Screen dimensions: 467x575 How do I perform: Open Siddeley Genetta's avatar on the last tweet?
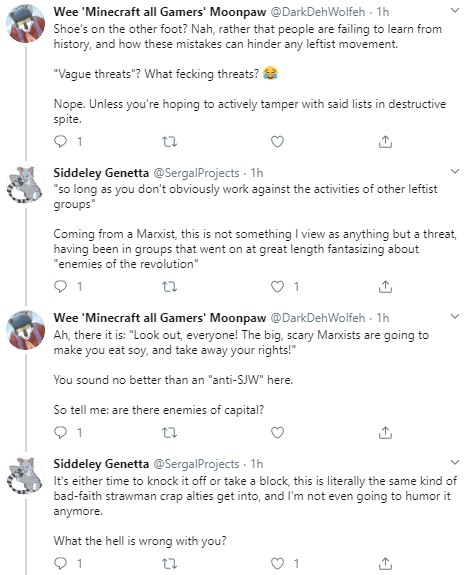click(x=26, y=475)
